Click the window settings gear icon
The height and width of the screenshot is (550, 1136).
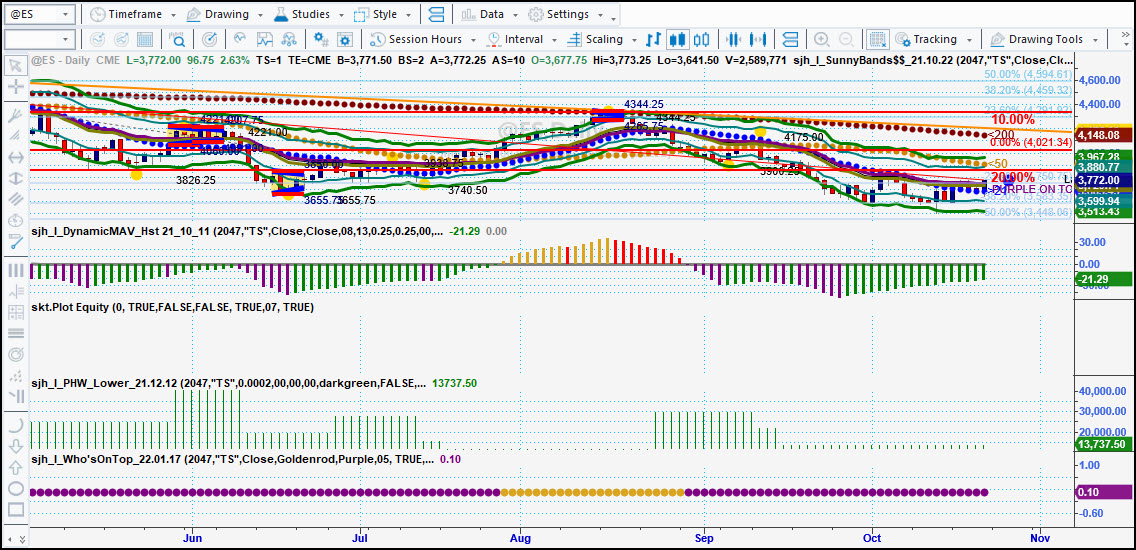(344, 39)
